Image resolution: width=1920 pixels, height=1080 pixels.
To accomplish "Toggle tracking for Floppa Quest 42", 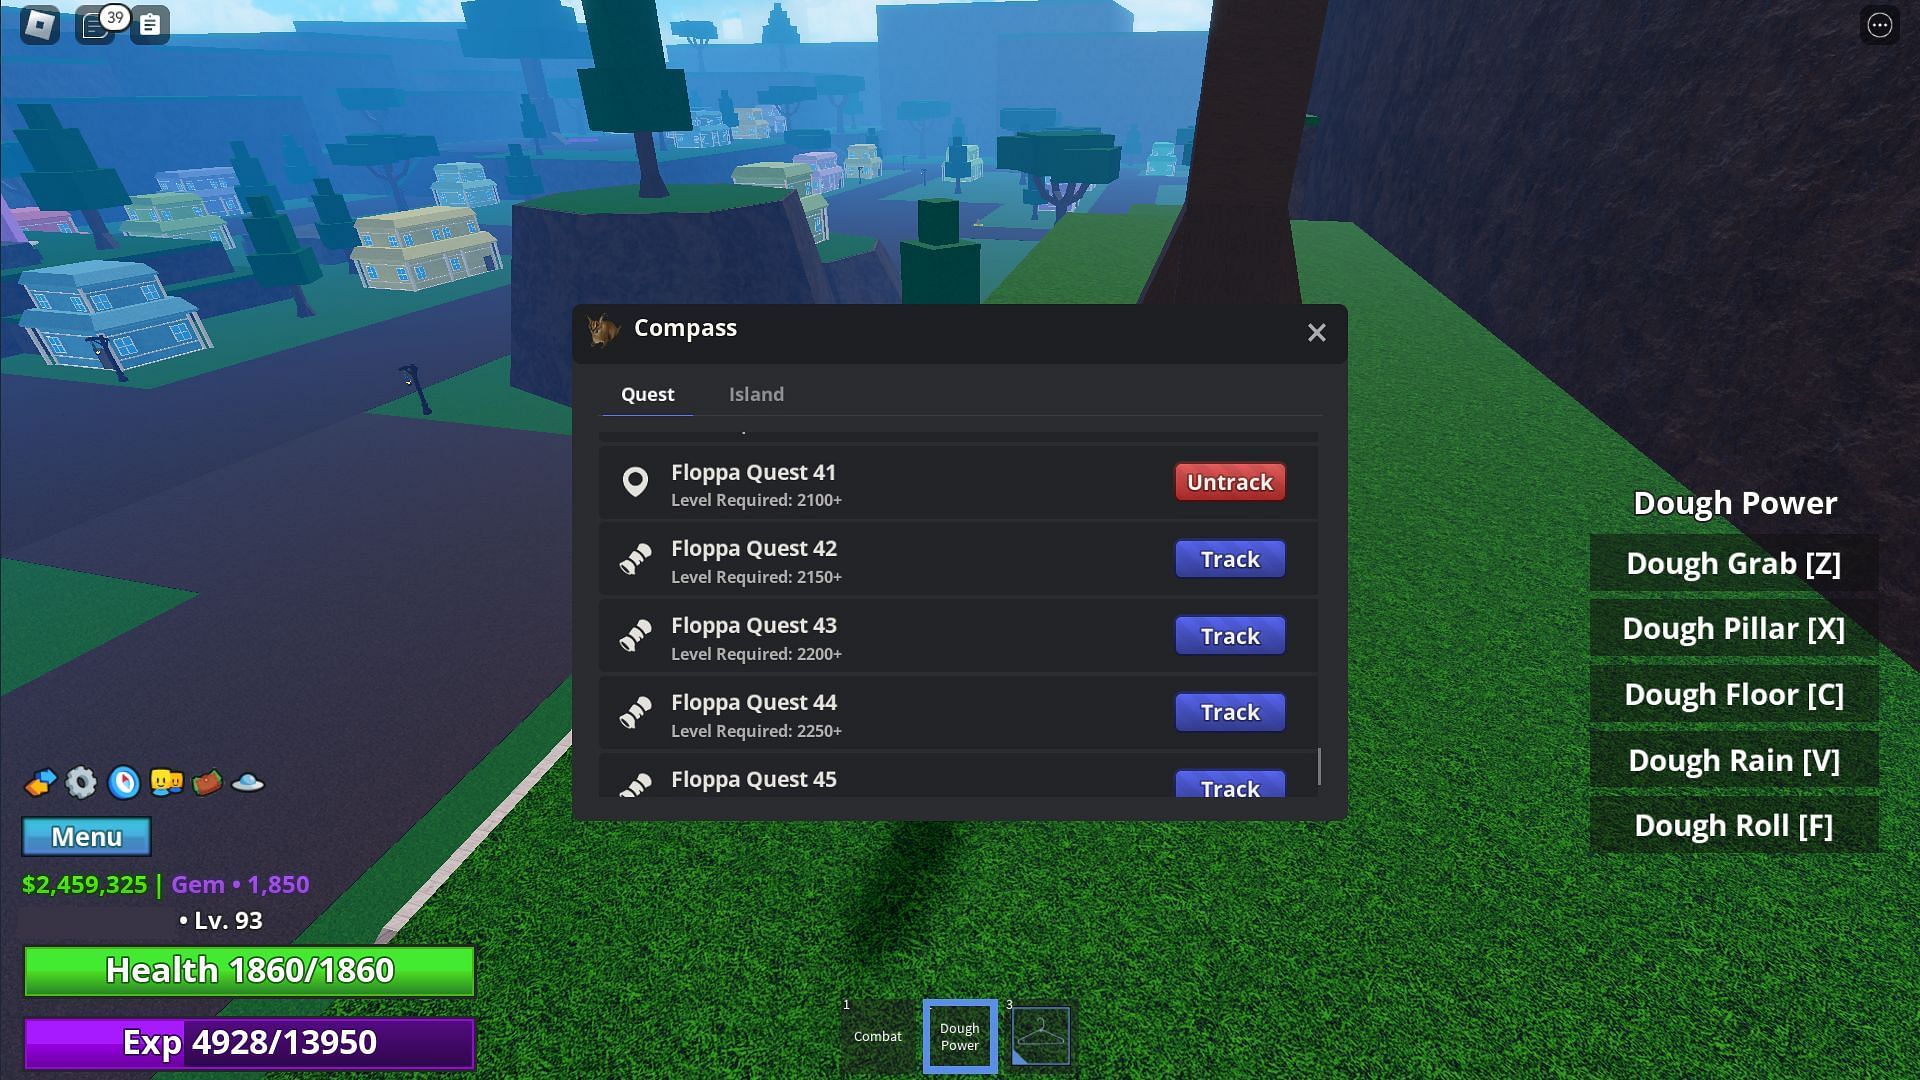I will (1228, 559).
